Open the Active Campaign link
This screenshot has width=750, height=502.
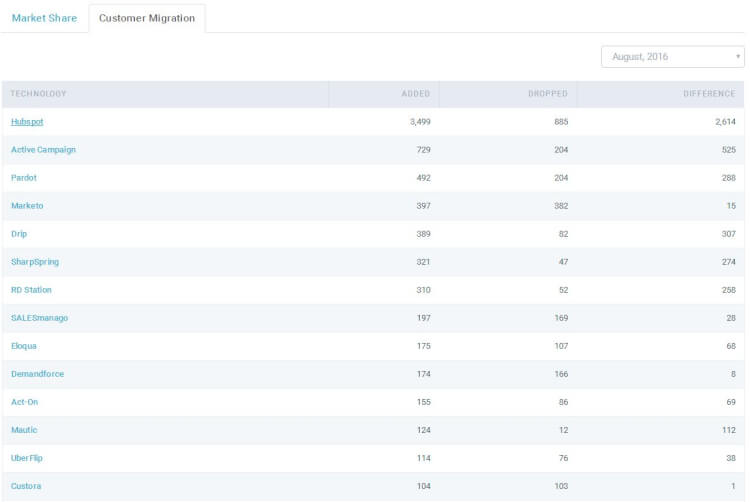tap(44, 150)
